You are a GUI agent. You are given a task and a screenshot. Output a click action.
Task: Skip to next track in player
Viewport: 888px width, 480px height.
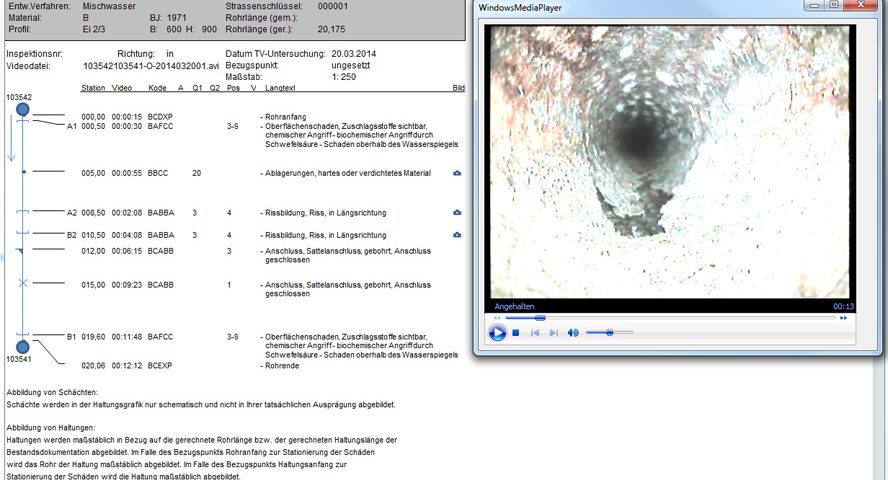pos(554,332)
